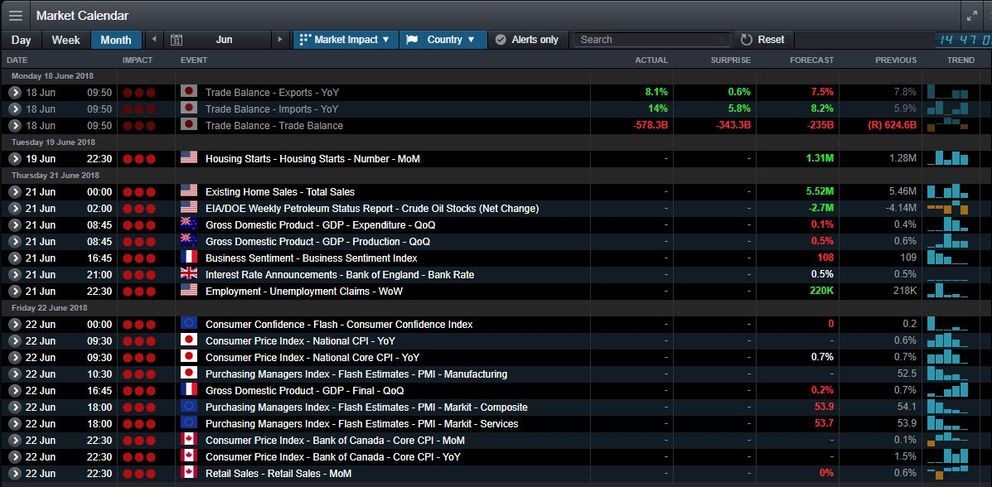Click the TREND column header
Screen dimensions: 992x487
[960, 60]
